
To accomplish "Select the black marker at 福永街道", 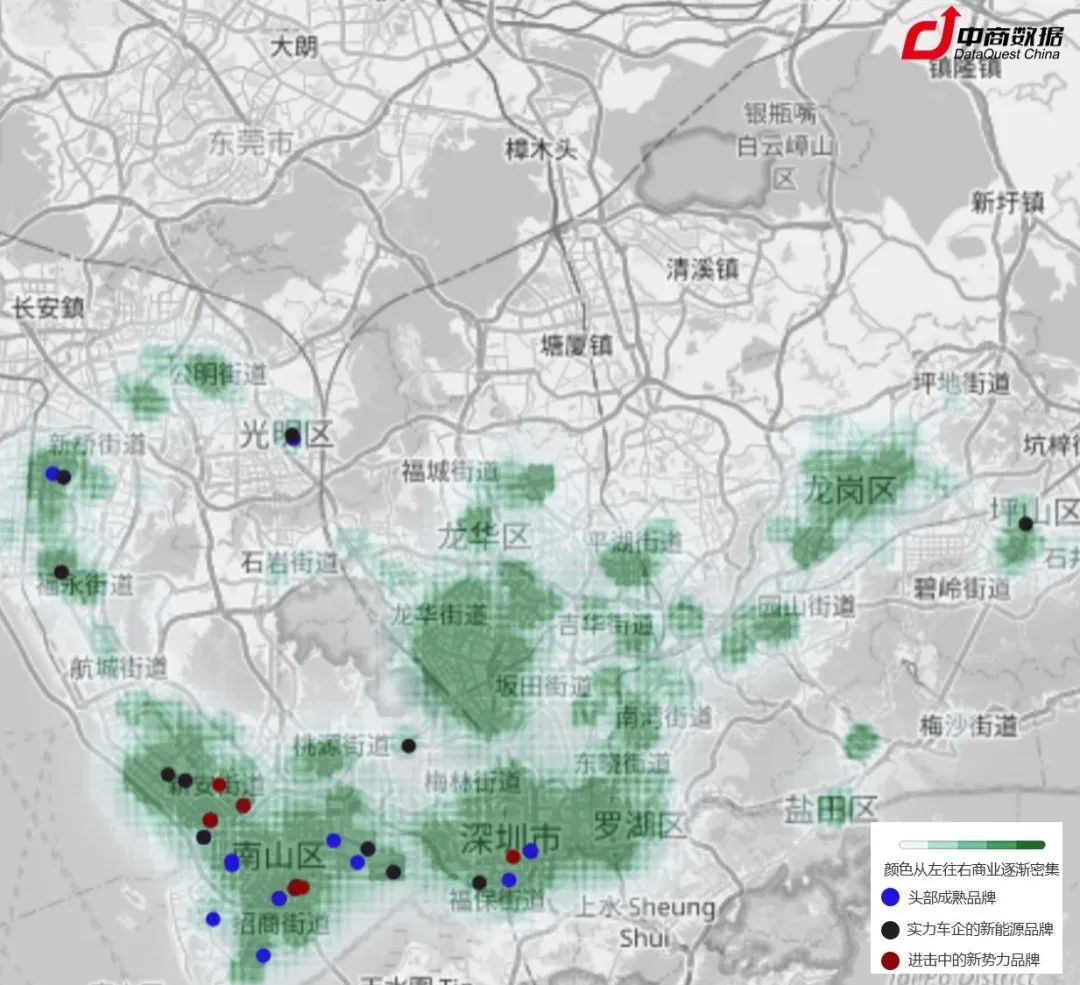I will [x=61, y=572].
